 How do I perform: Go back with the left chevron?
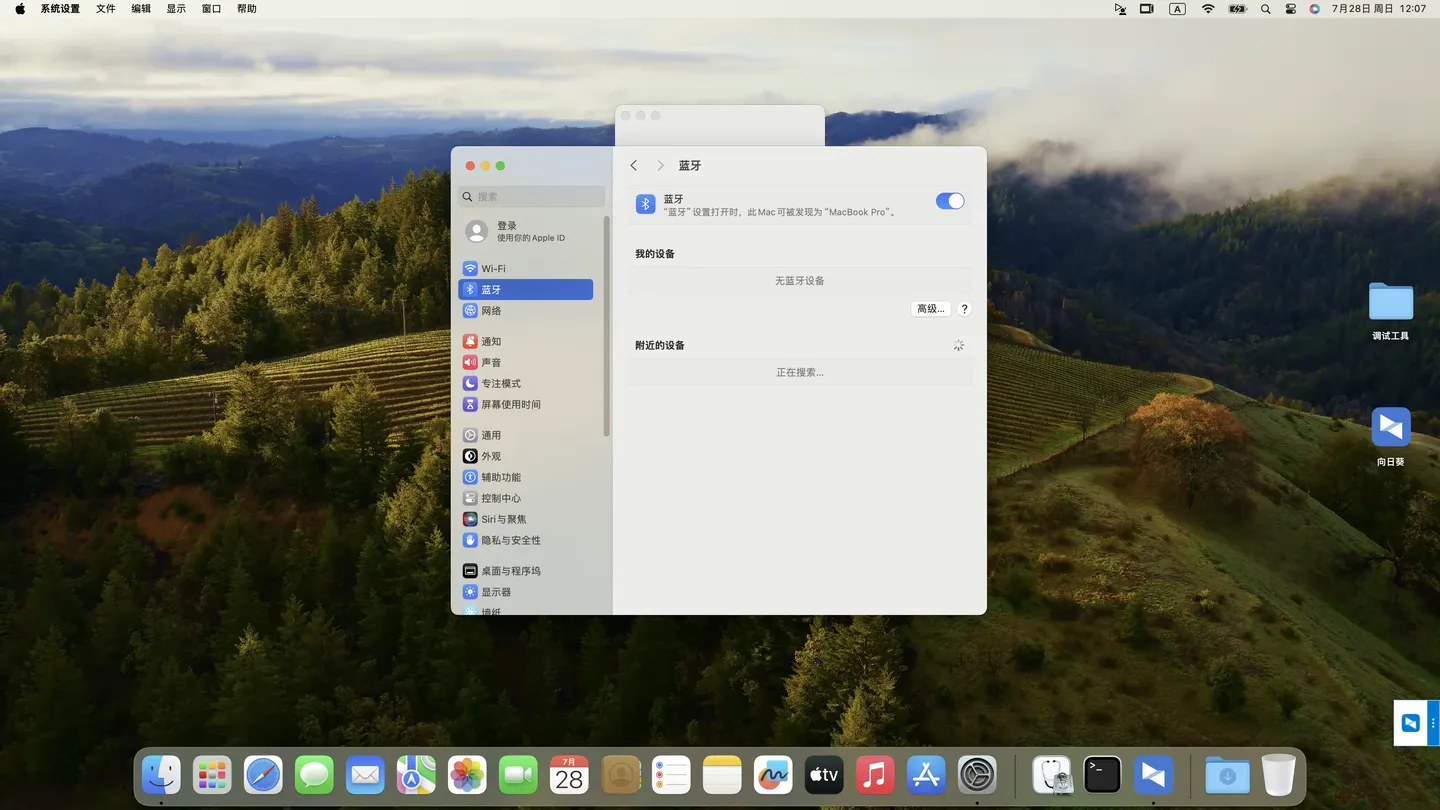point(634,165)
